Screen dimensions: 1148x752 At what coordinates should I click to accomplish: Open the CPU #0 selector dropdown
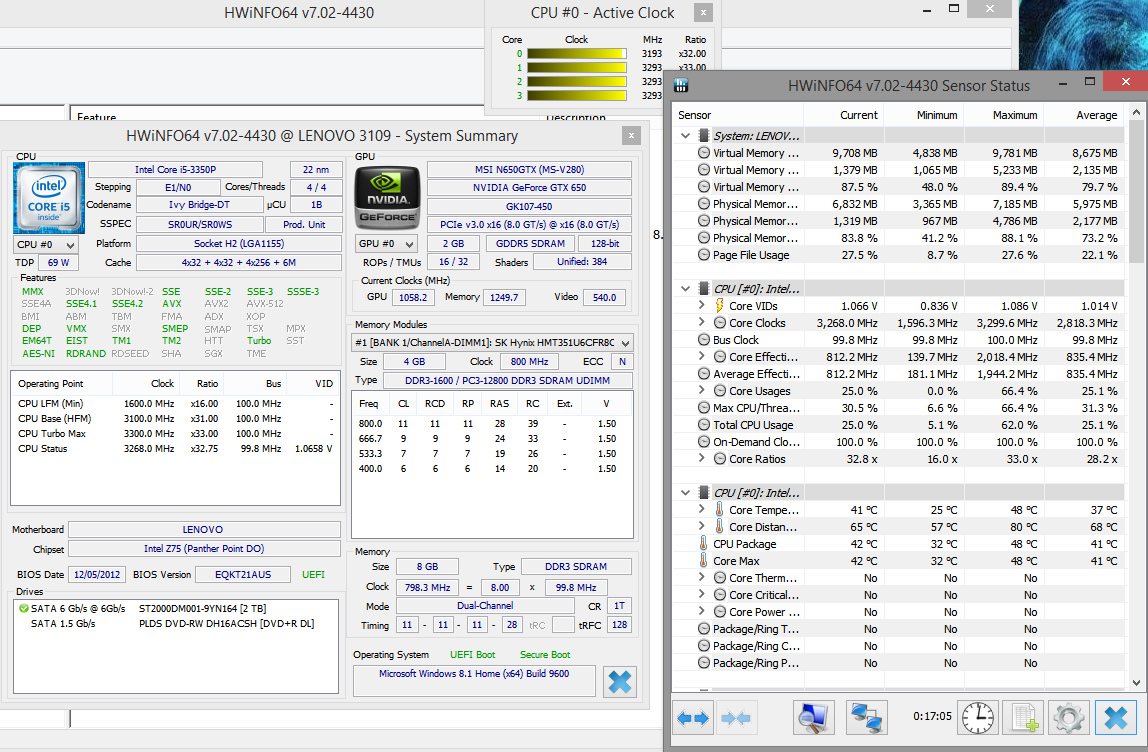[45, 245]
